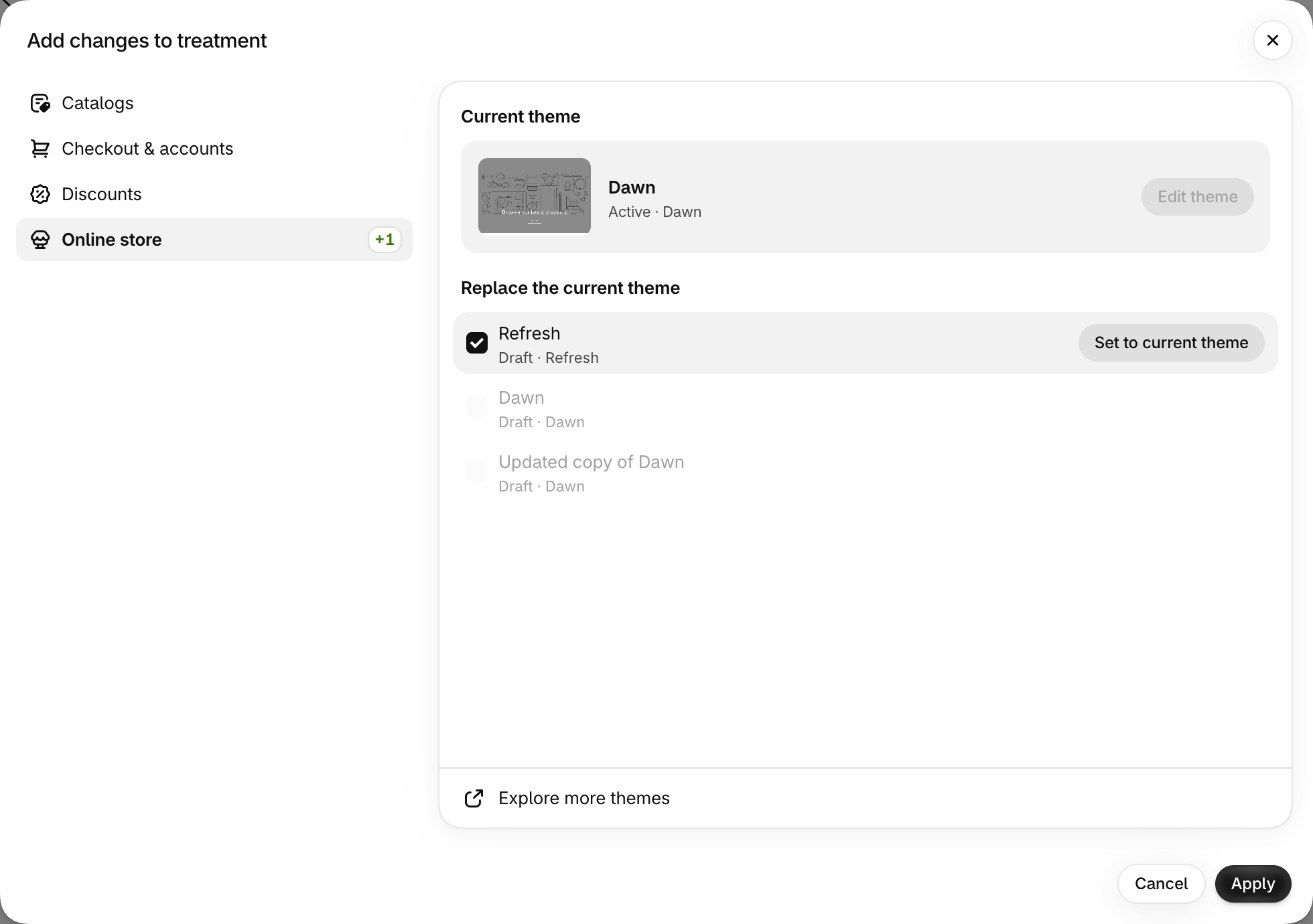Click the Checkout & accounts cart icon
Image resolution: width=1313 pixels, height=924 pixels.
click(x=40, y=149)
